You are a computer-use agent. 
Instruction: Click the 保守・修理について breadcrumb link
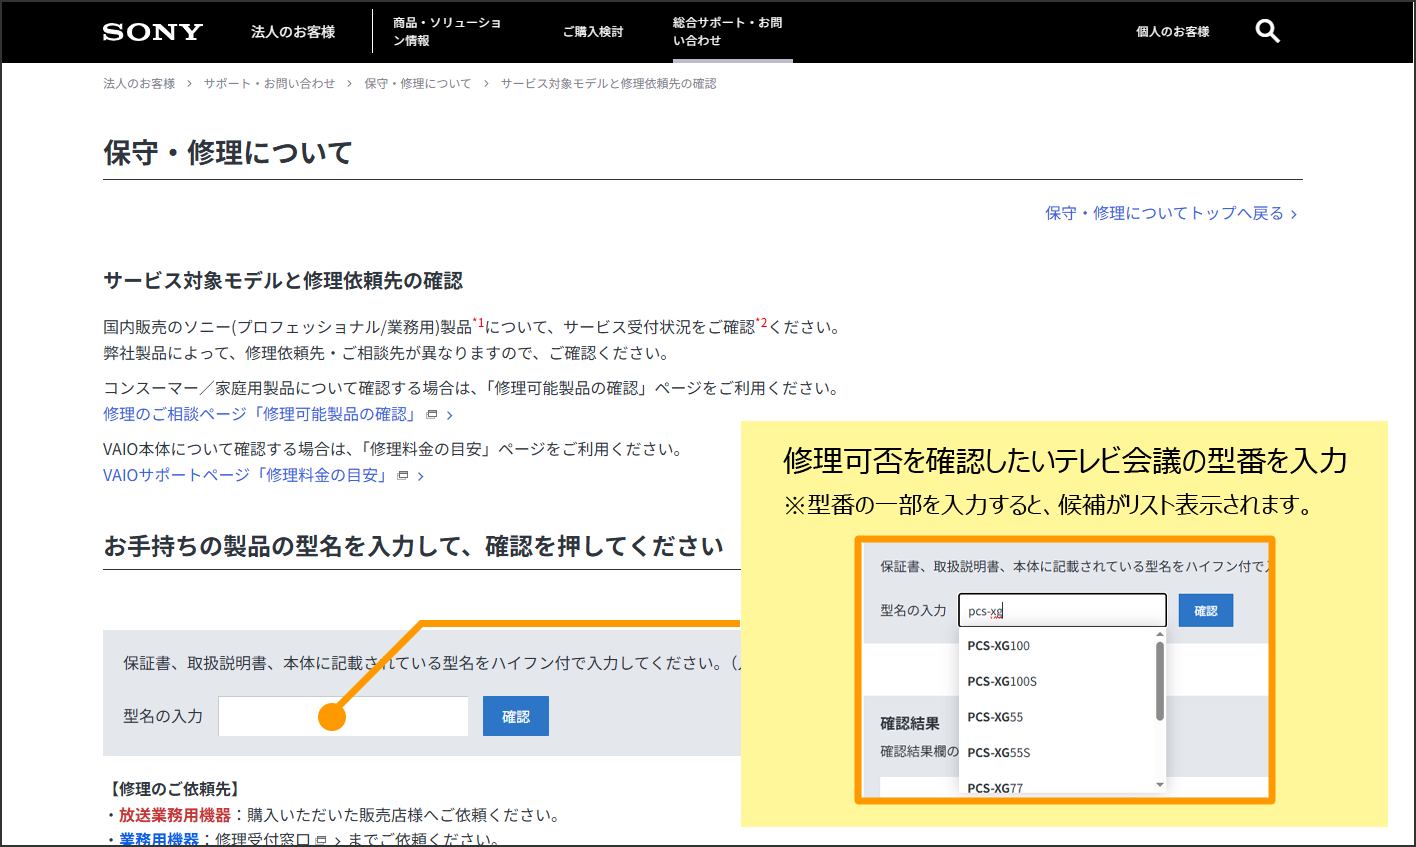point(418,84)
